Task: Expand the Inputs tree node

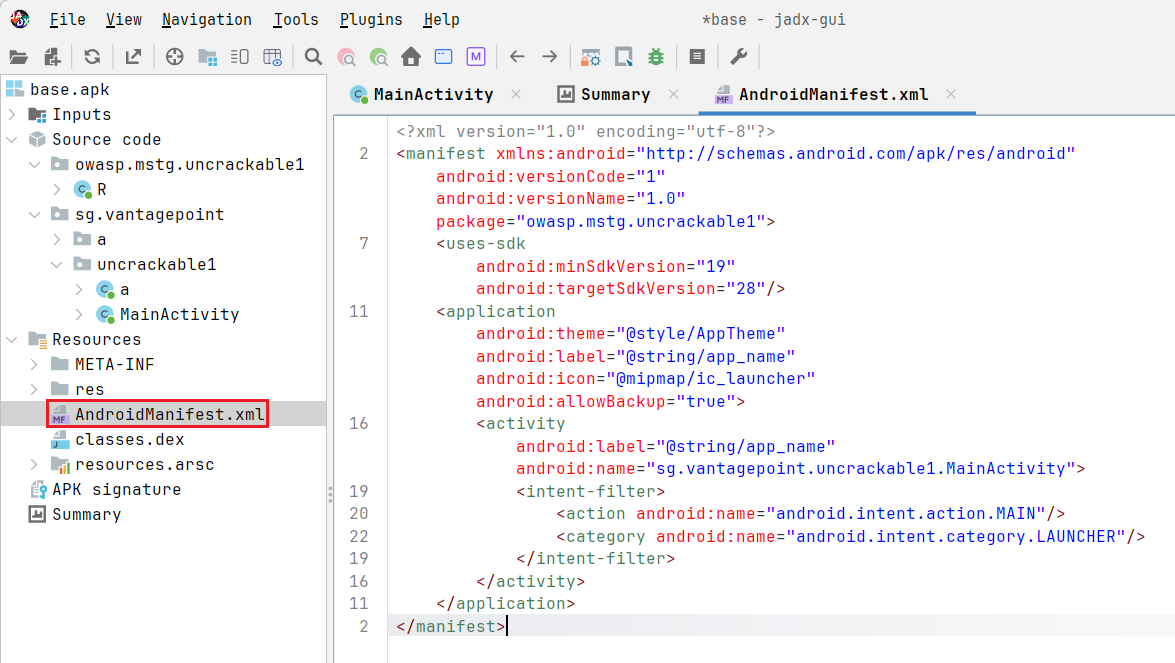Action: click(x=12, y=115)
